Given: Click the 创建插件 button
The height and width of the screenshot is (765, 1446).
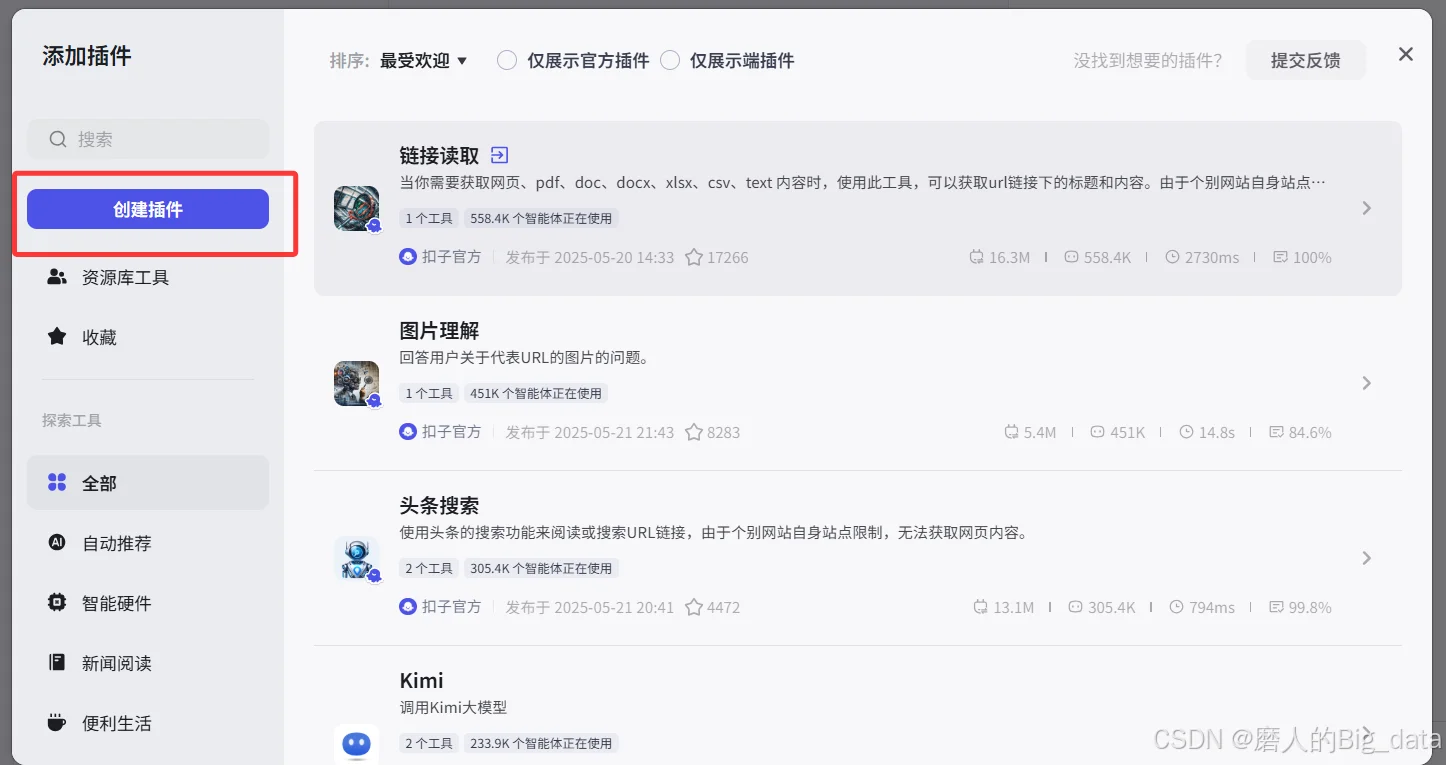Looking at the screenshot, I should [148, 209].
